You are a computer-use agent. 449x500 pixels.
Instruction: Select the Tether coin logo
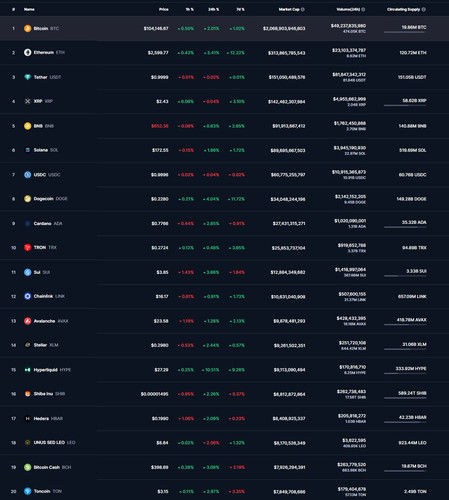[28, 77]
